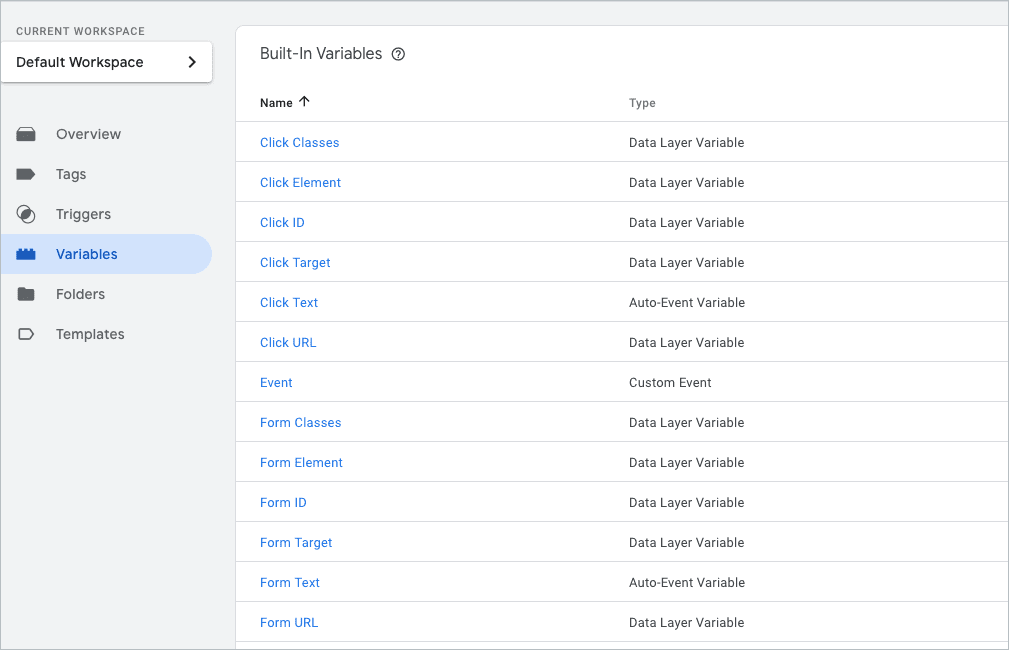The height and width of the screenshot is (650, 1009).
Task: Open the Form Target variable
Action: coord(296,543)
